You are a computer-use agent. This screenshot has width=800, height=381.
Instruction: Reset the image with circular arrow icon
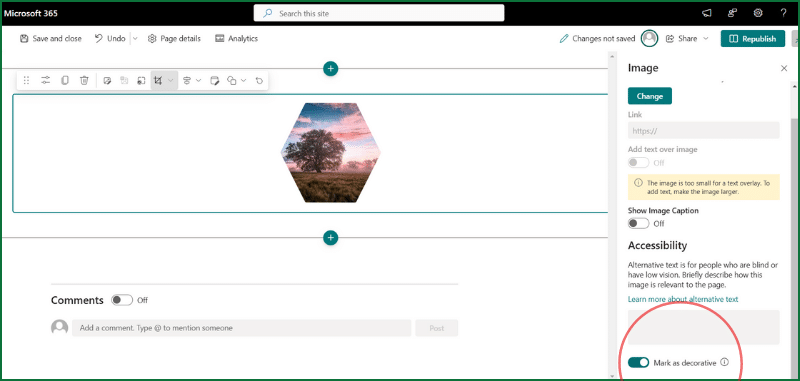click(x=259, y=81)
